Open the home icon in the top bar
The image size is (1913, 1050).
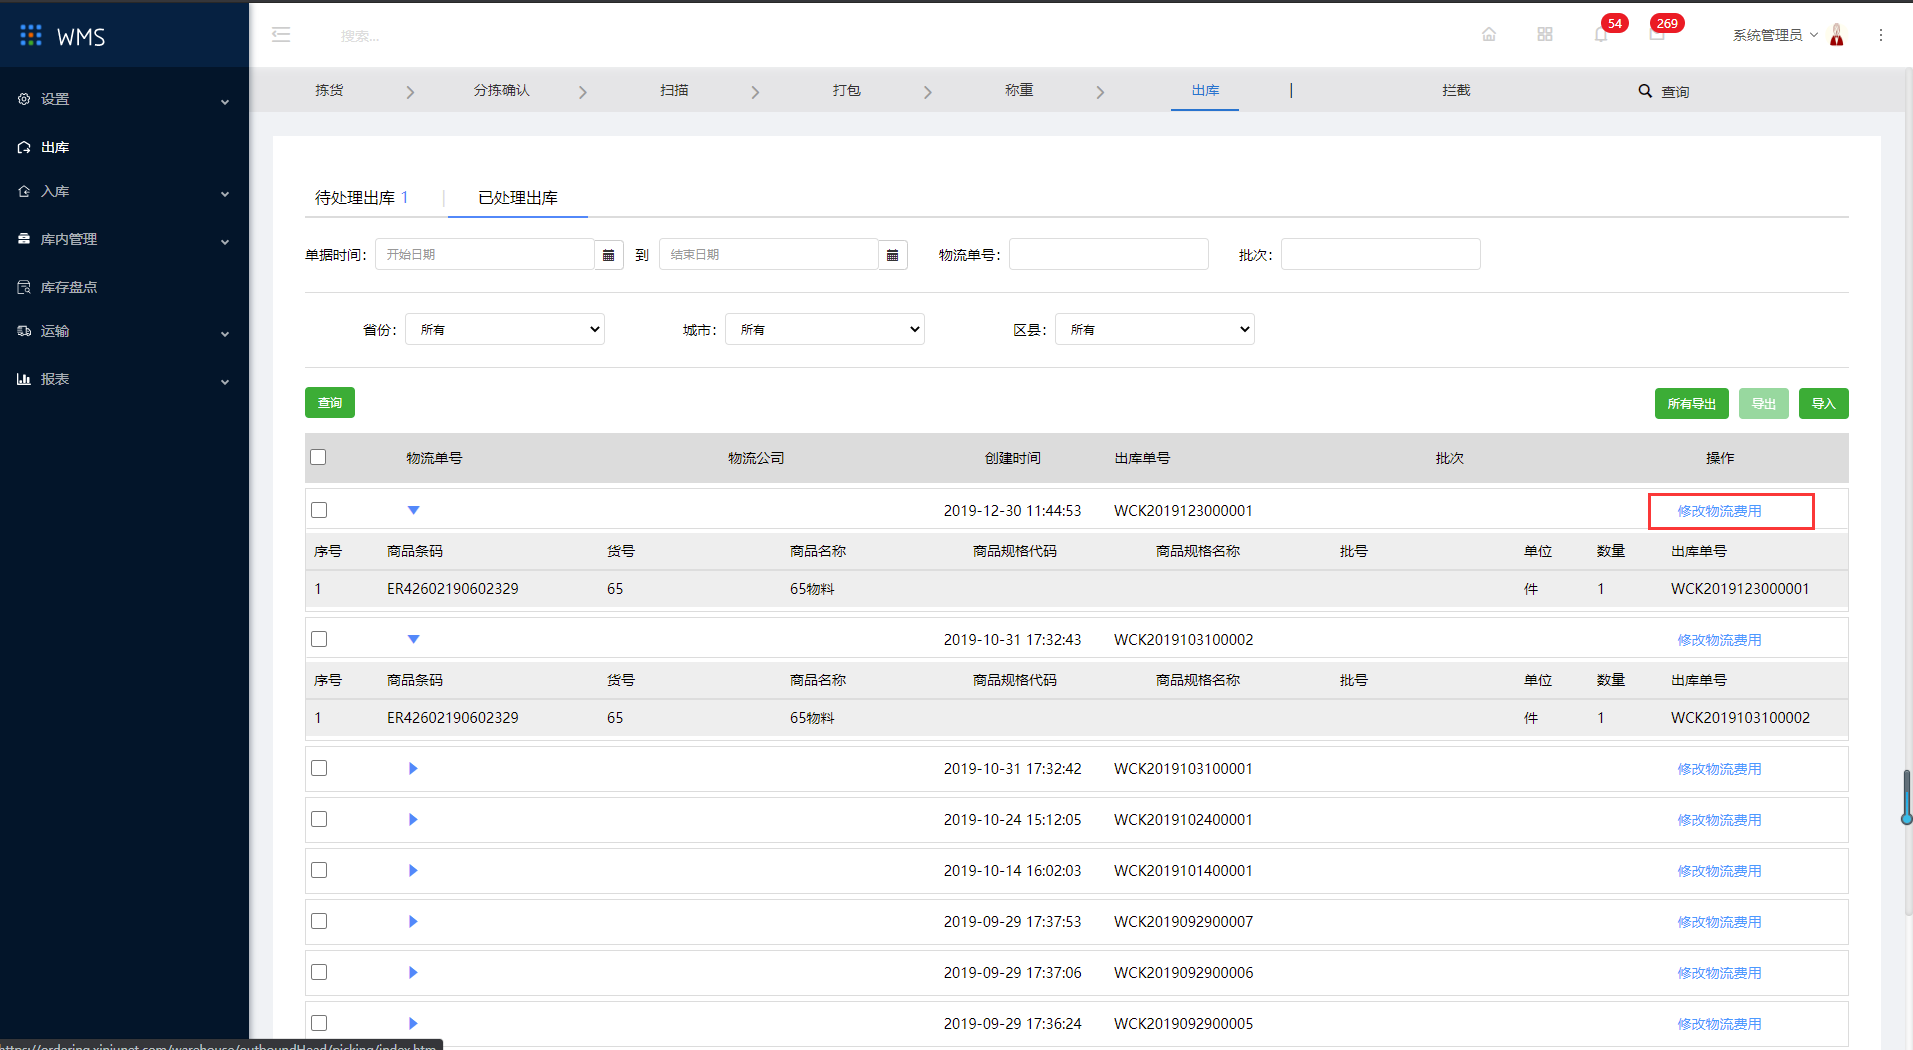click(1489, 35)
